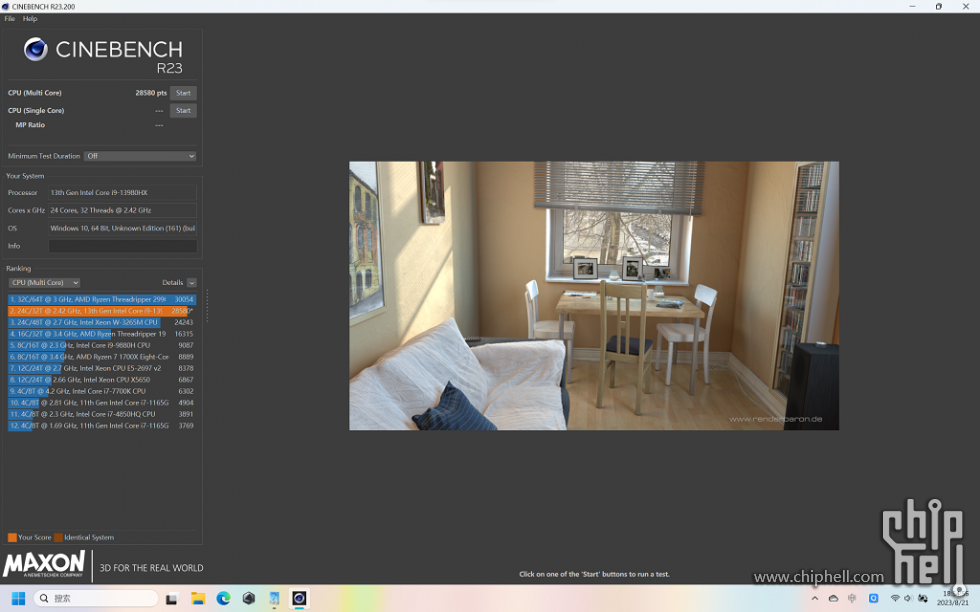Open Wi-Fi network settings in tray
The image size is (980, 612).
[895, 599]
